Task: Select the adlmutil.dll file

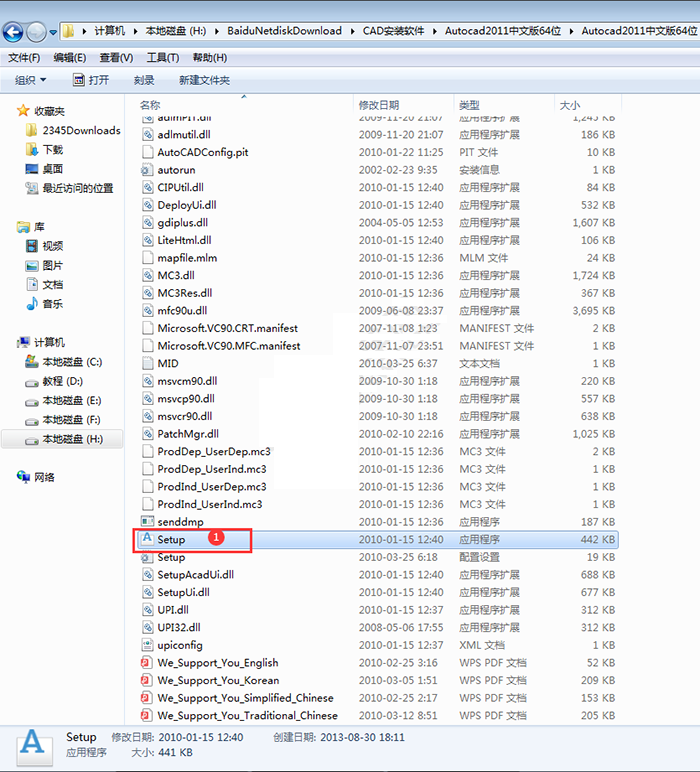Action: [176, 134]
